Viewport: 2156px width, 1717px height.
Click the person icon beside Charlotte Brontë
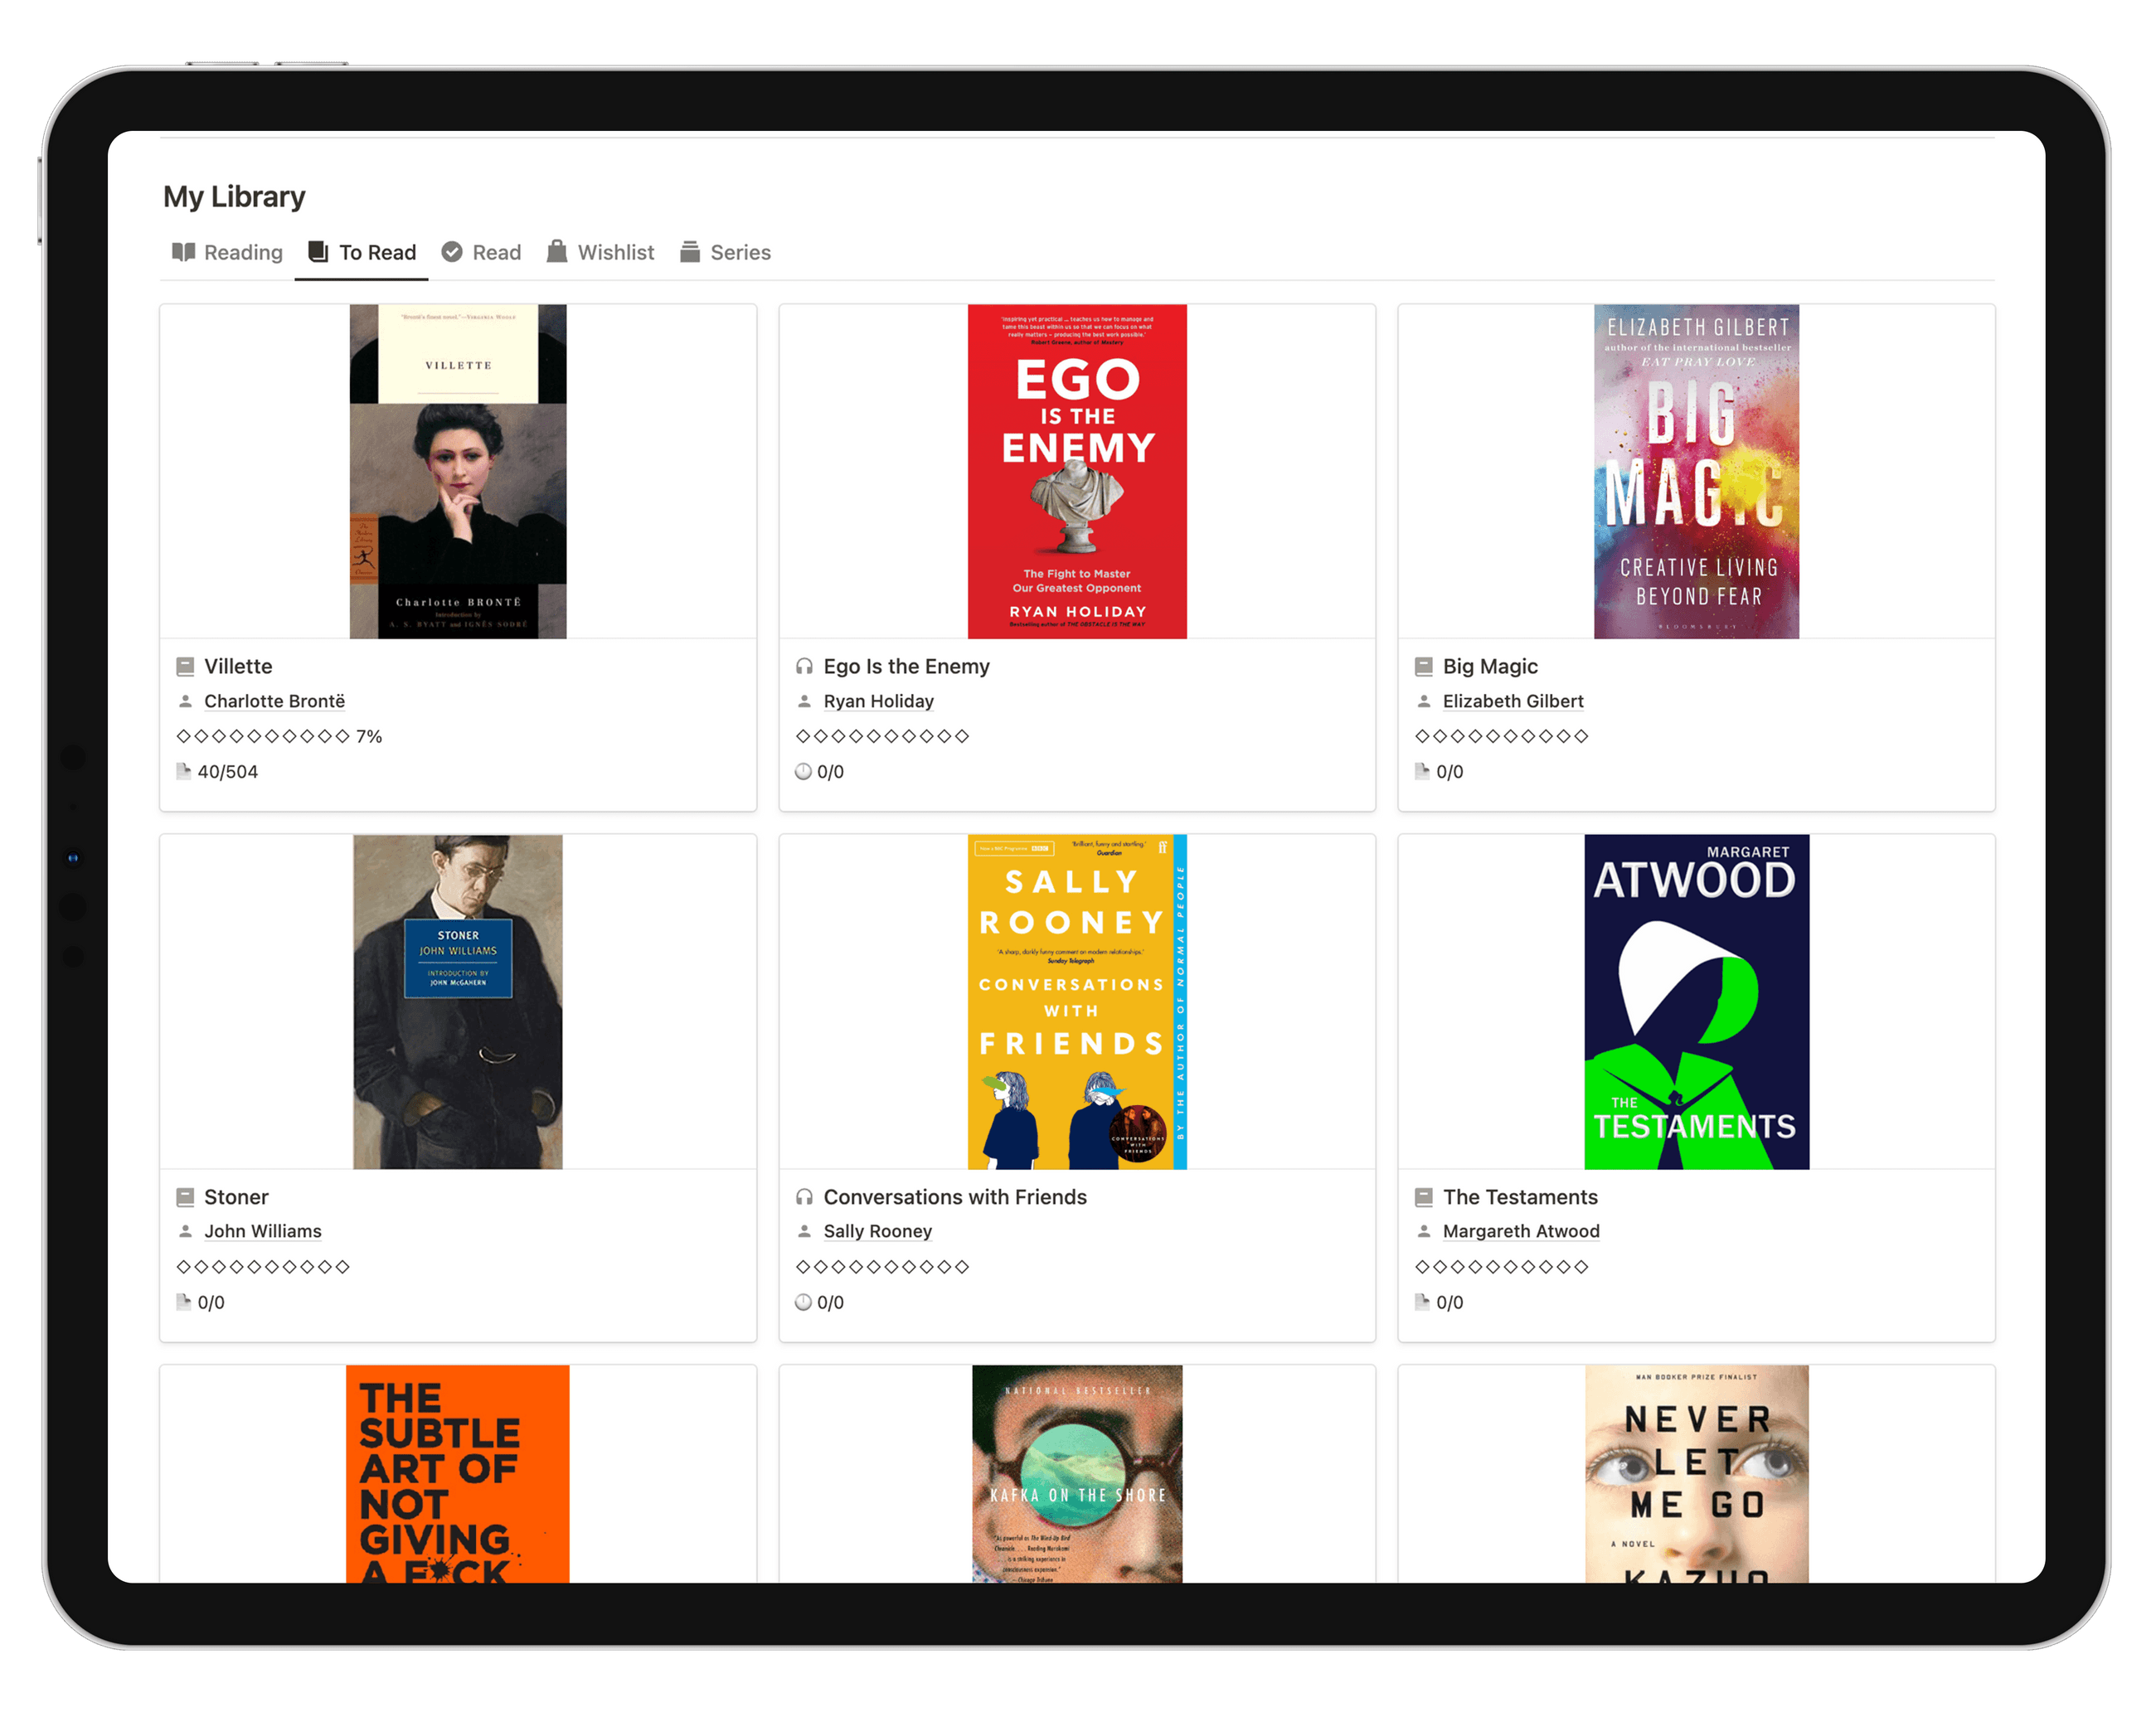pos(186,701)
